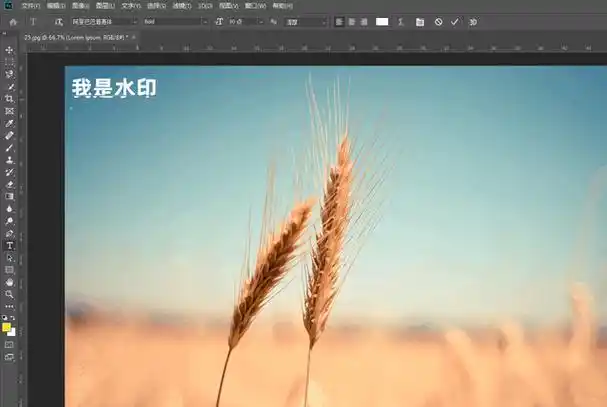The width and height of the screenshot is (607, 407).
Task: Open the Edit menu
Action: click(x=56, y=6)
